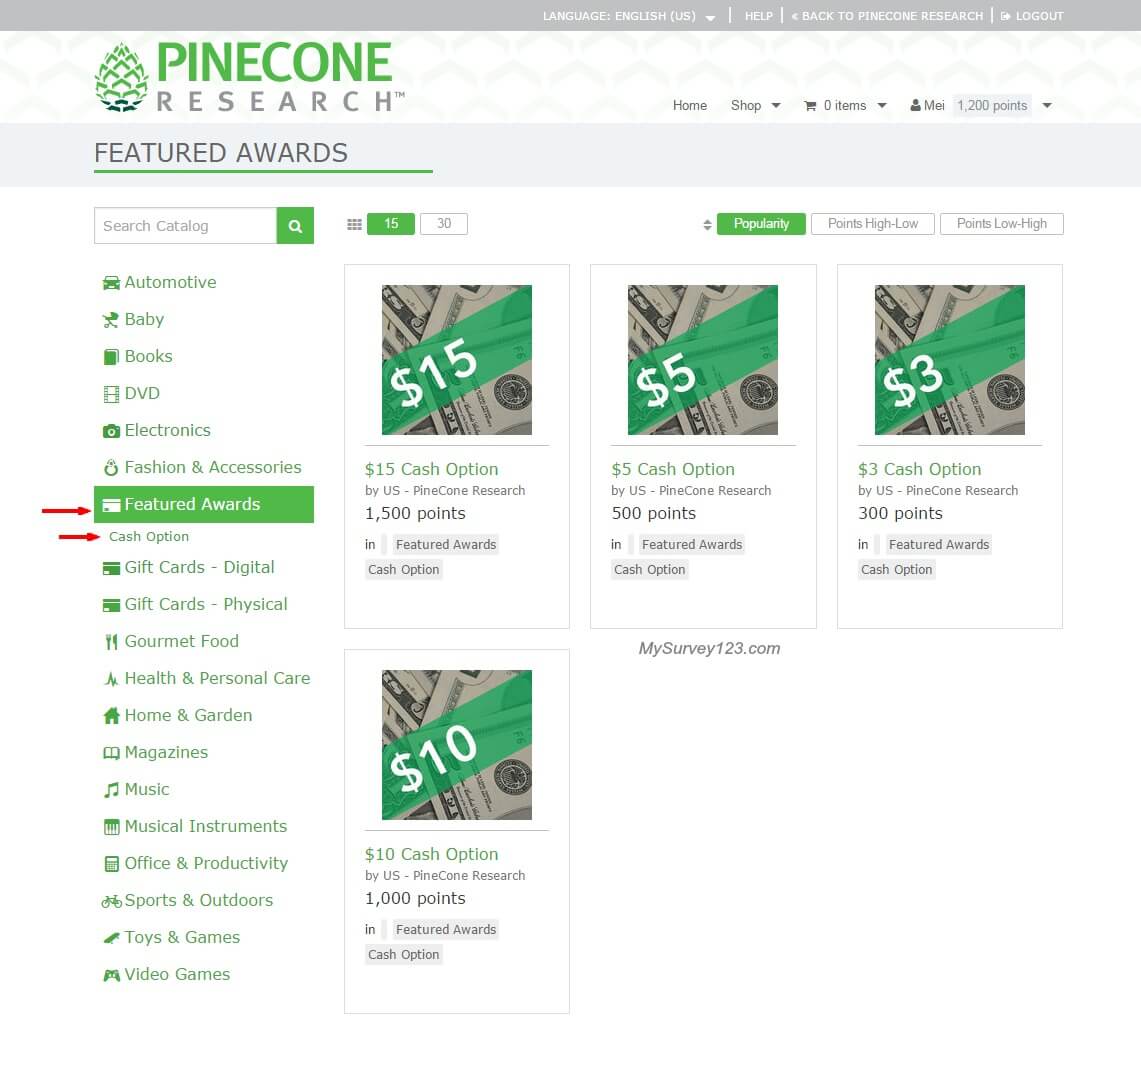Viewport: 1141px width, 1090px height.
Task: Expand the account points dropdown arrow
Action: pos(1047,106)
